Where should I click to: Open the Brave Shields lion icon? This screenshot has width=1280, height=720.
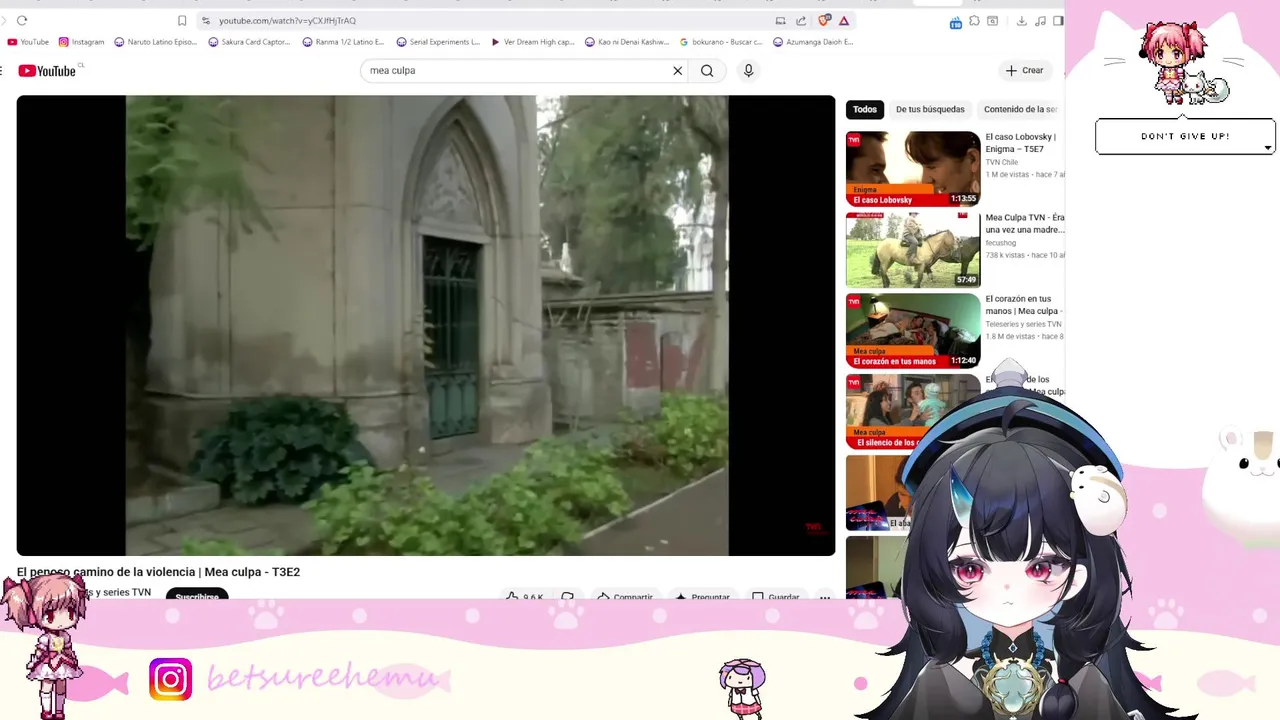point(824,20)
